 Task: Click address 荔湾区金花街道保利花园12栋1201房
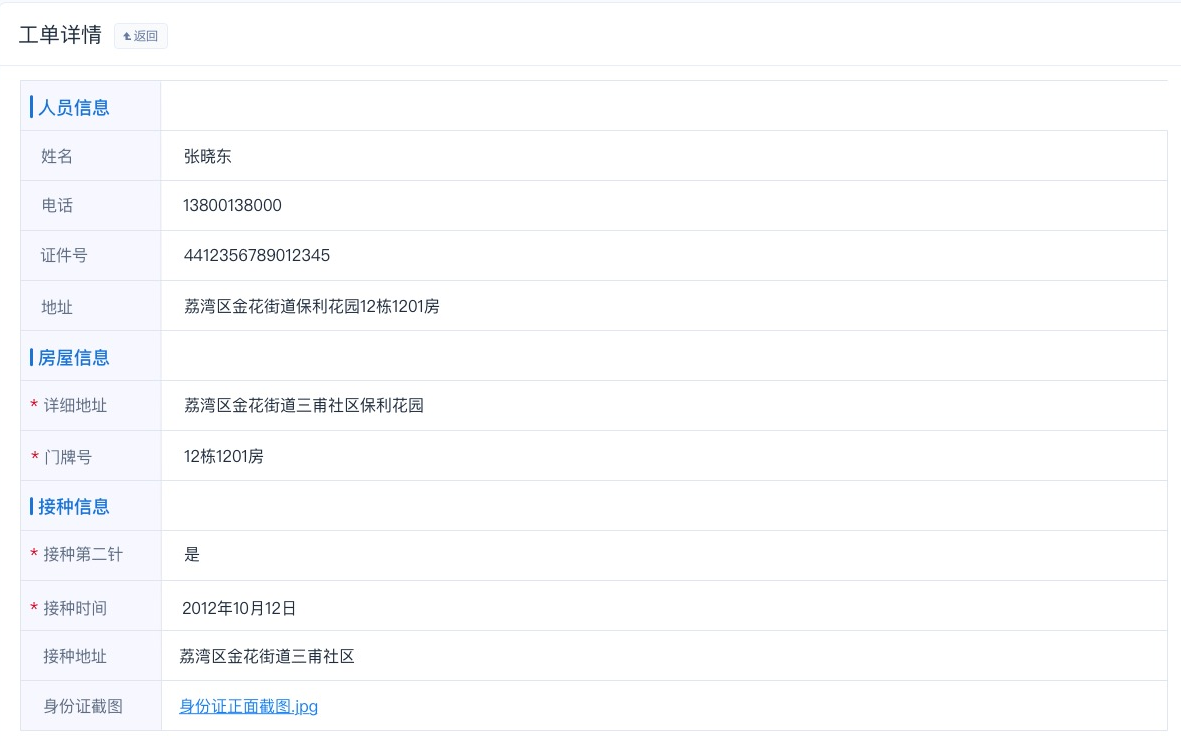coord(312,306)
